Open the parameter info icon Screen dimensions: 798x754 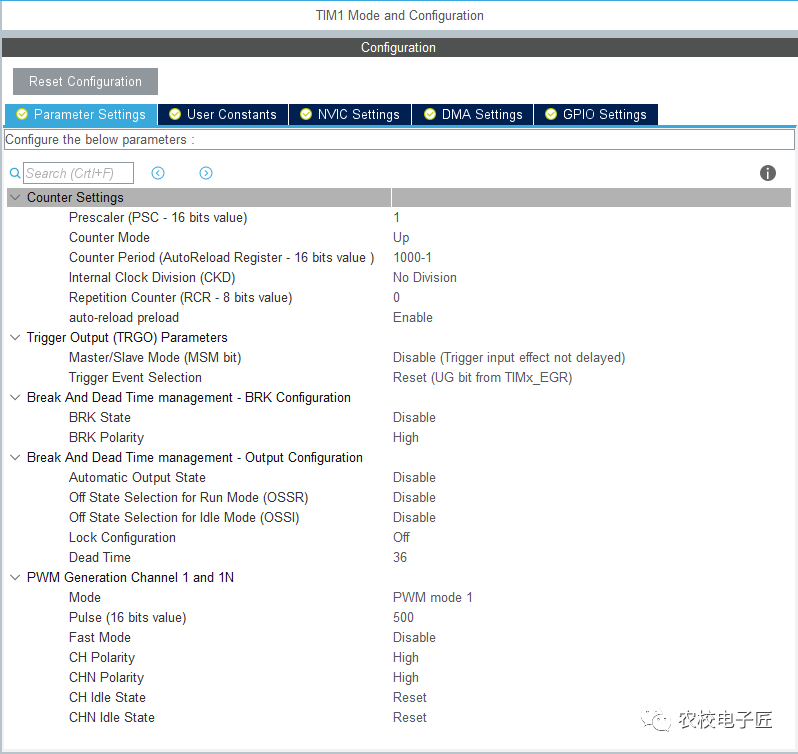(767, 173)
